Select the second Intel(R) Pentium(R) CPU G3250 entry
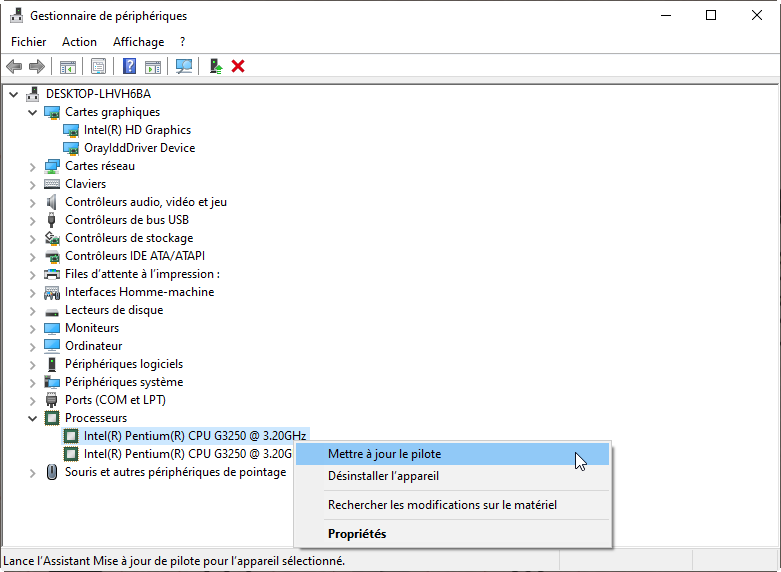This screenshot has width=781, height=572. (x=187, y=454)
